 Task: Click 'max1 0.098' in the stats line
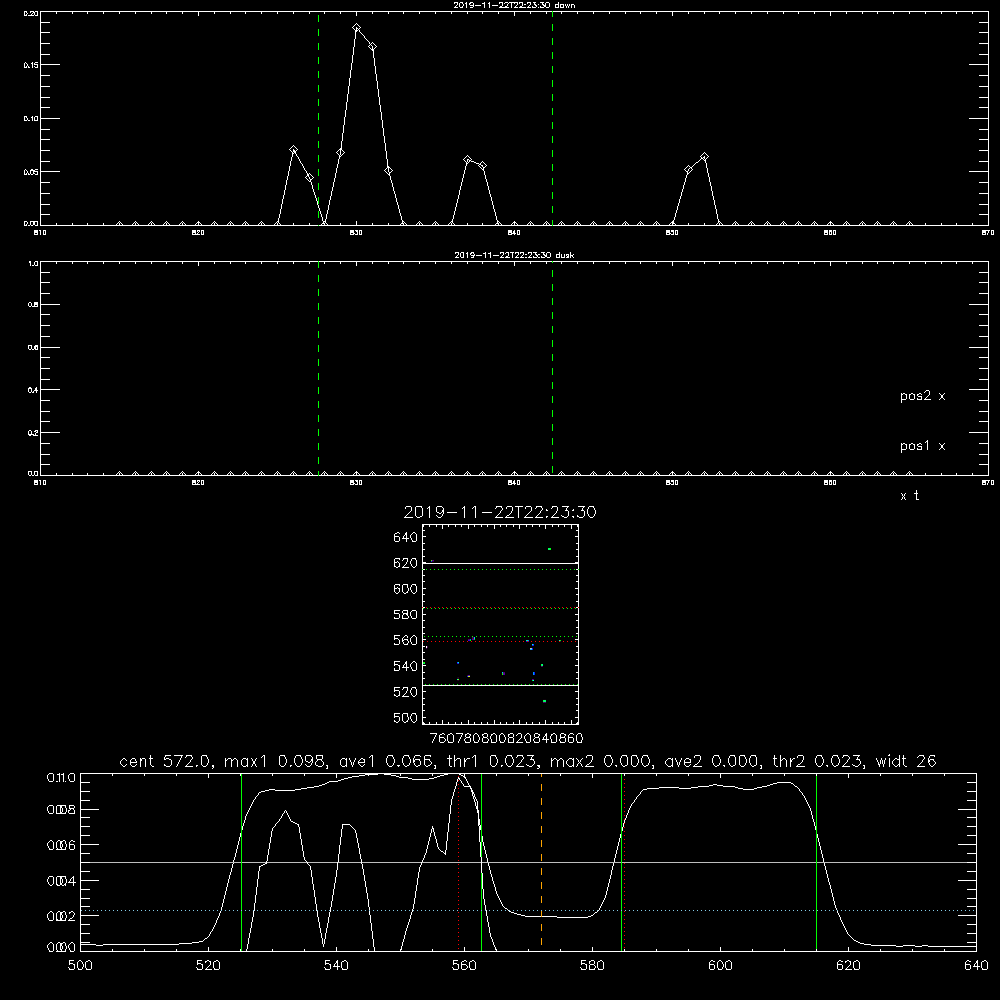tap(275, 761)
